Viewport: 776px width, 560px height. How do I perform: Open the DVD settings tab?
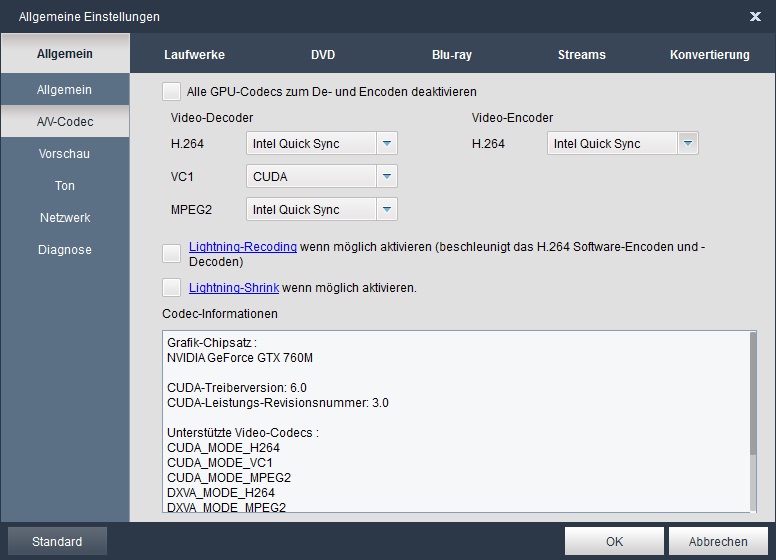pos(323,54)
